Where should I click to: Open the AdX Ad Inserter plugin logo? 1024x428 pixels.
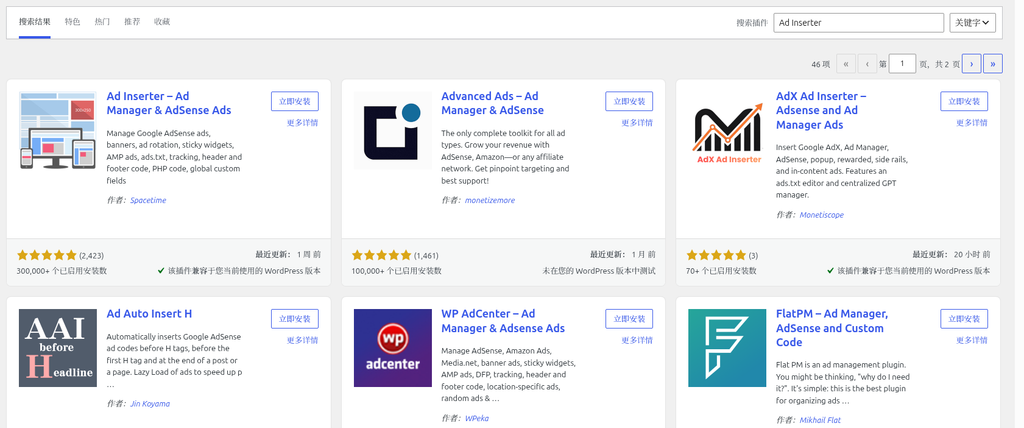[728, 131]
